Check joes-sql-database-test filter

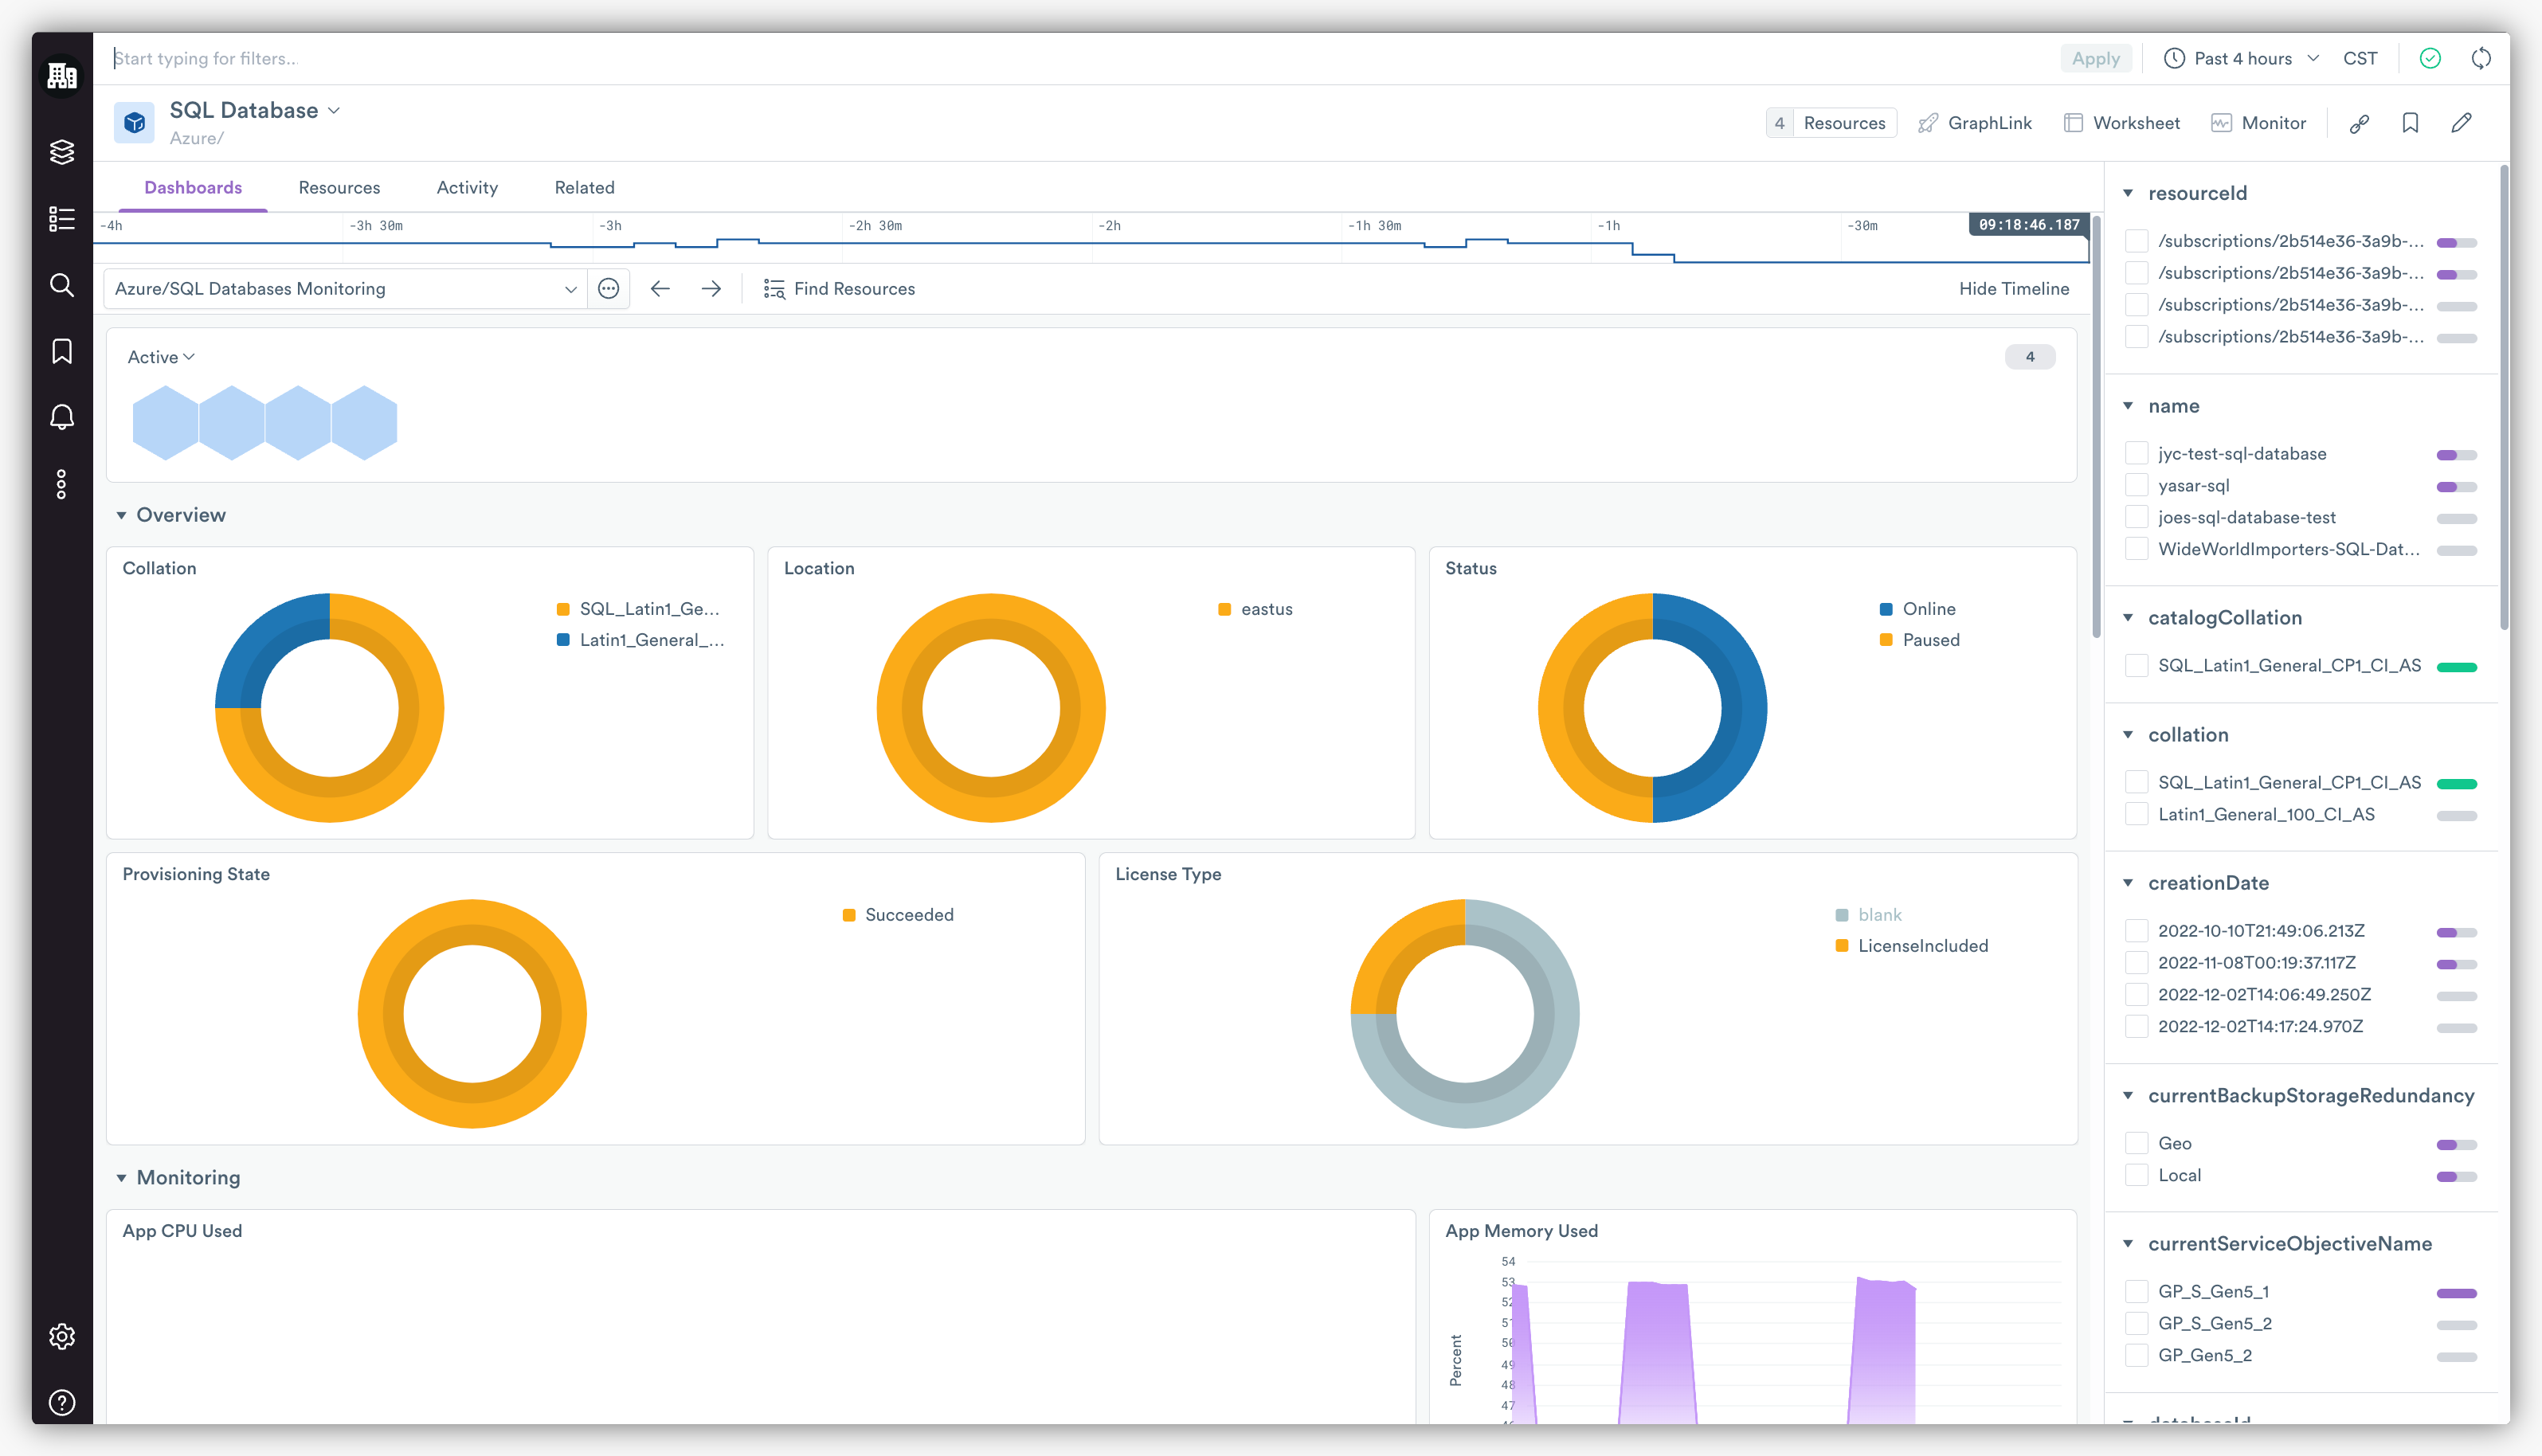2136,518
